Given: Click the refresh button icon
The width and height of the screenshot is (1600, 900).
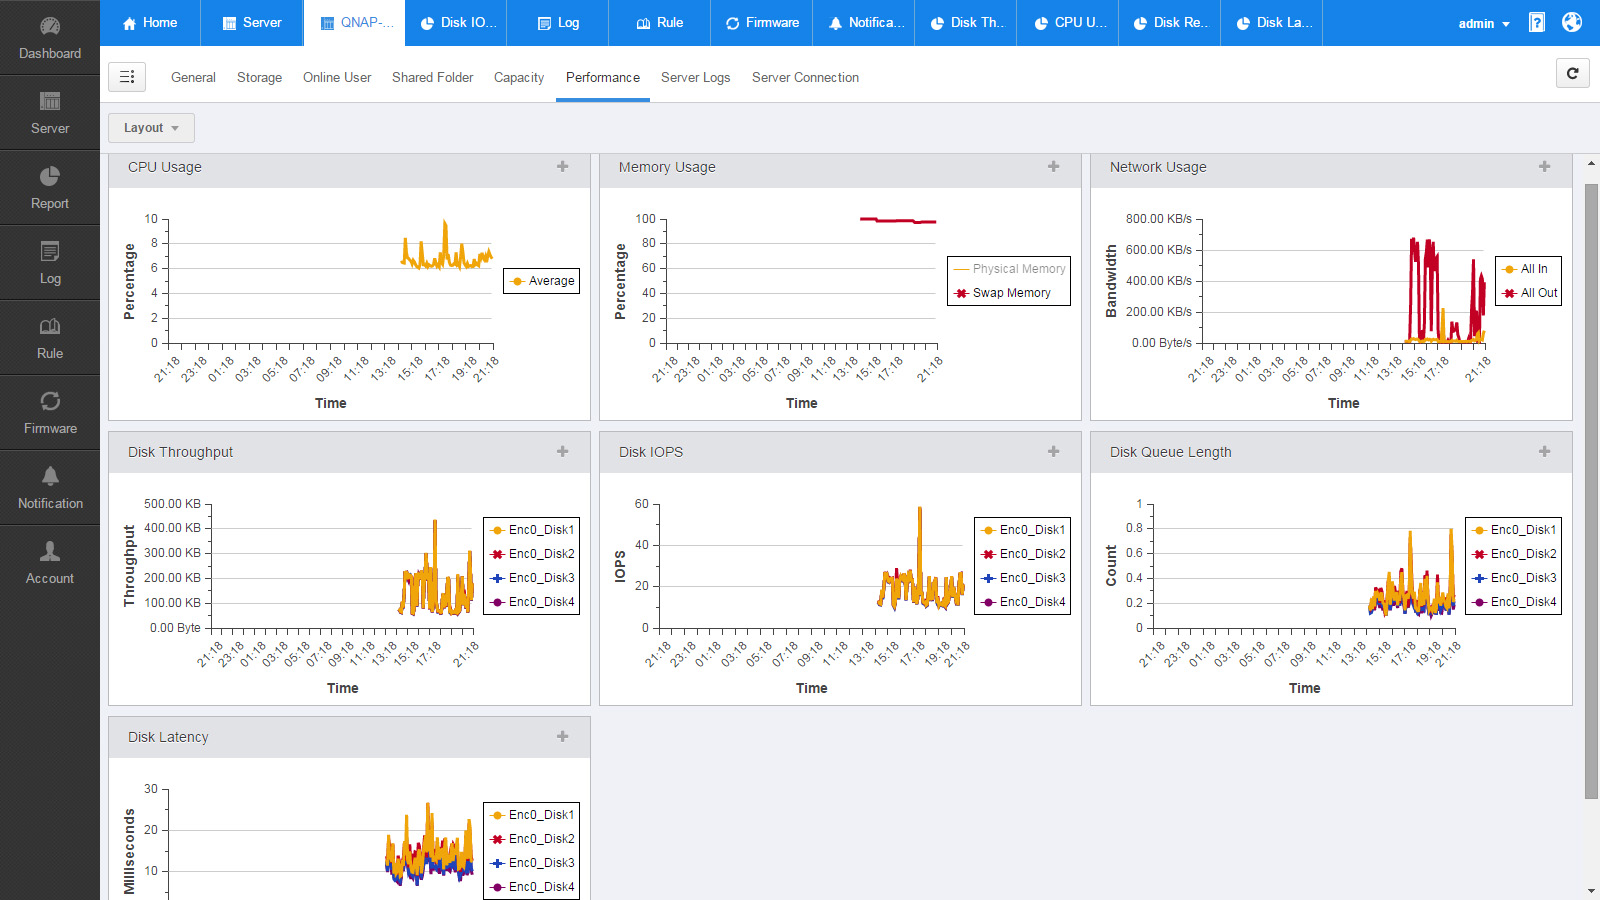Looking at the screenshot, I should pyautogui.click(x=1572, y=73).
